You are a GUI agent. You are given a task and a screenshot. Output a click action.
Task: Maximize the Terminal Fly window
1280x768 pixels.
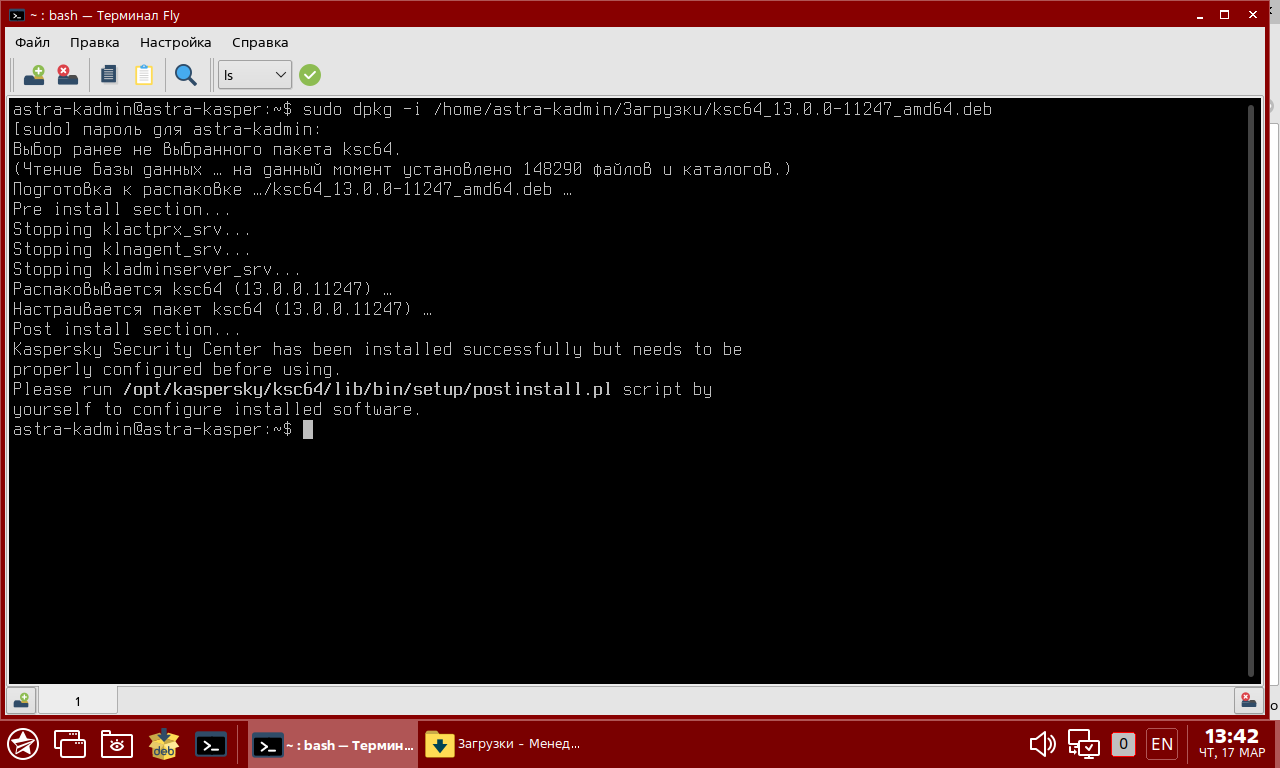[1225, 15]
